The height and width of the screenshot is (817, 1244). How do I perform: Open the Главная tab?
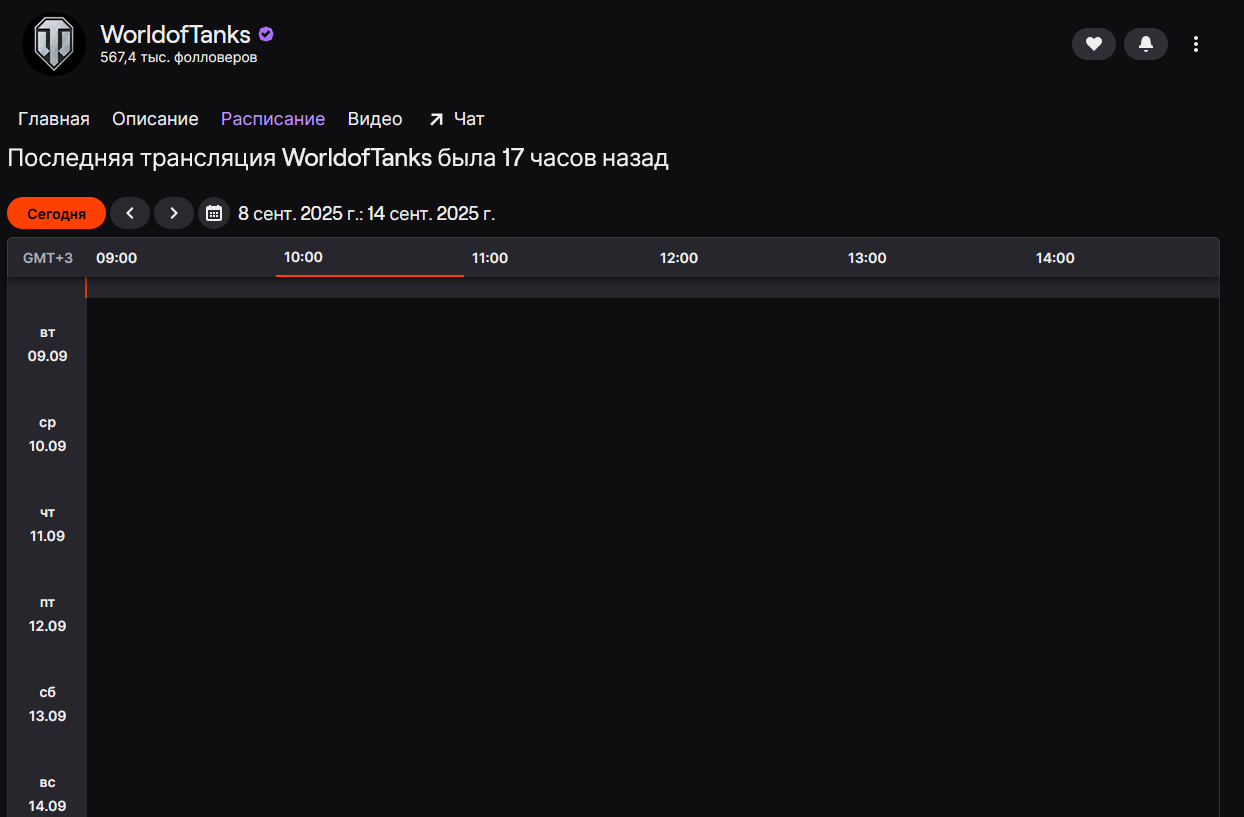pos(54,119)
